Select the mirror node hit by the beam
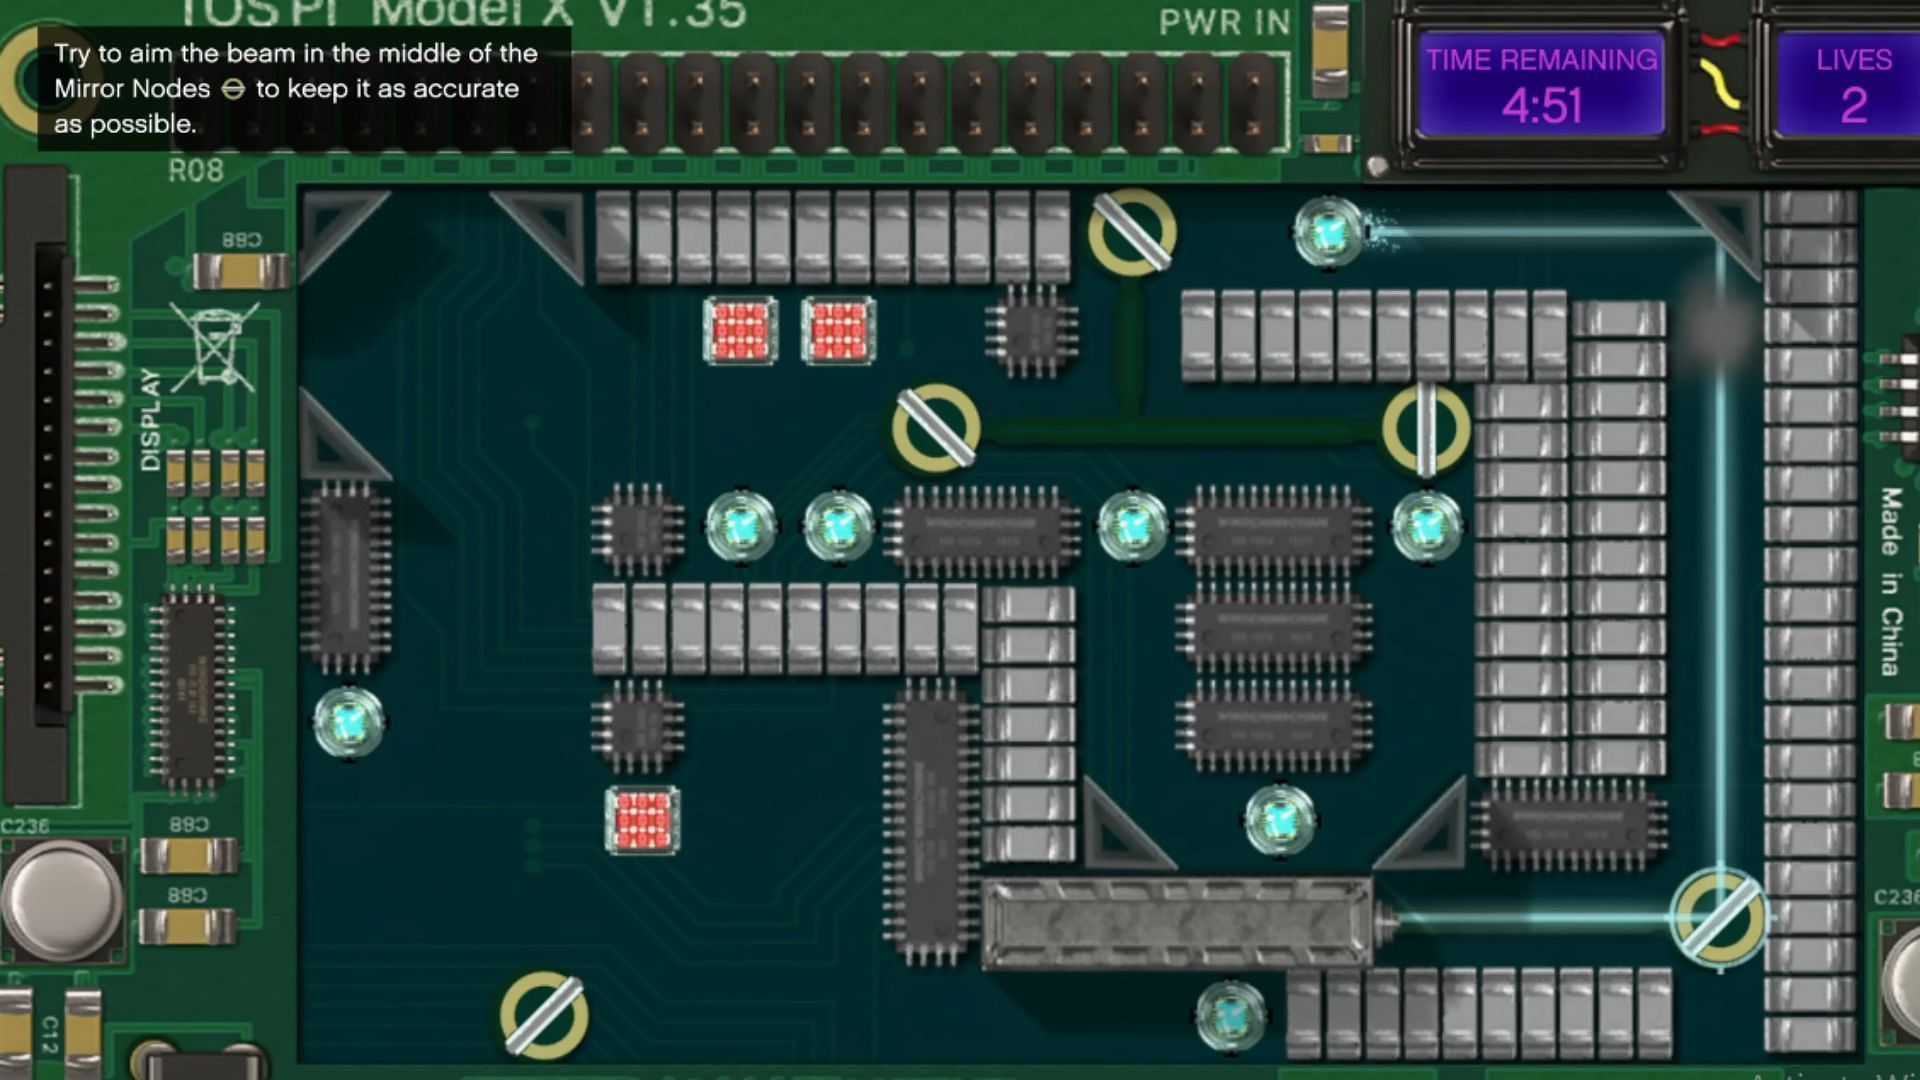1920x1080 pixels. (x=1720, y=916)
